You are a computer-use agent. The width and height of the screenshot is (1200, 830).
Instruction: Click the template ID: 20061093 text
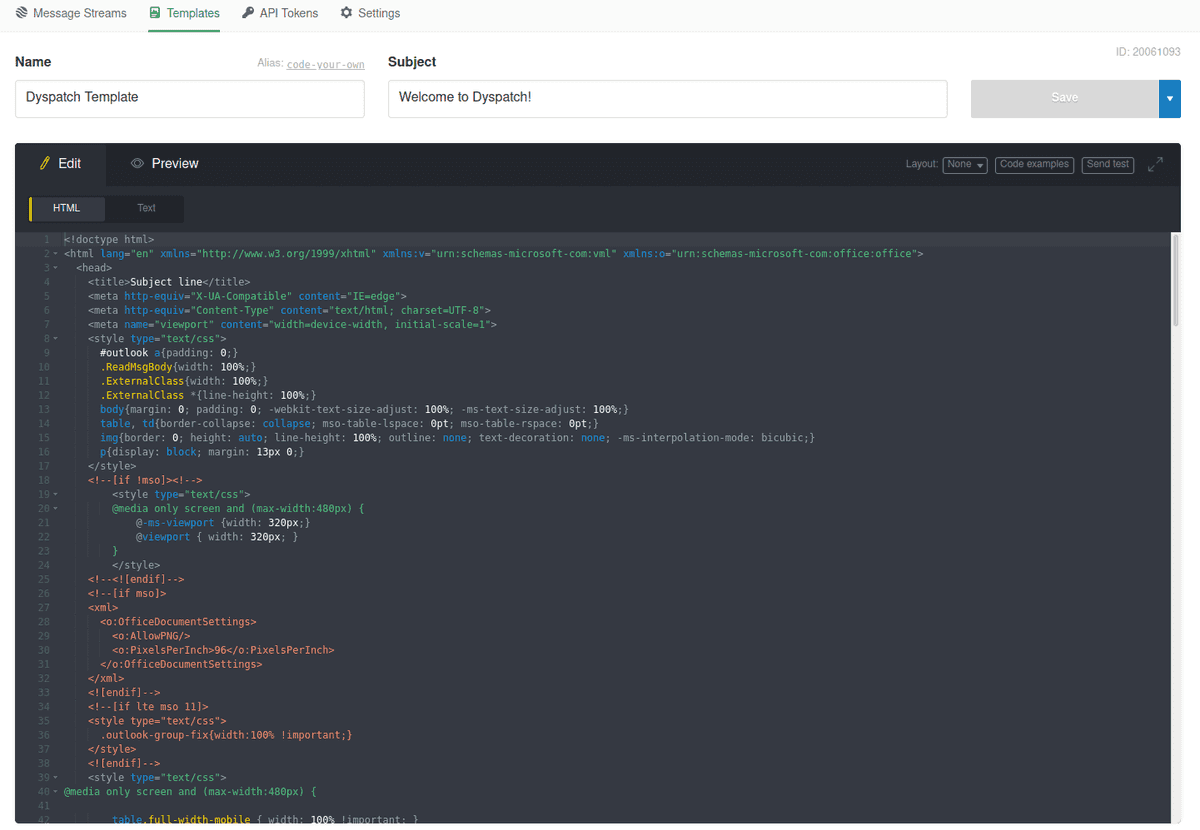[1148, 52]
